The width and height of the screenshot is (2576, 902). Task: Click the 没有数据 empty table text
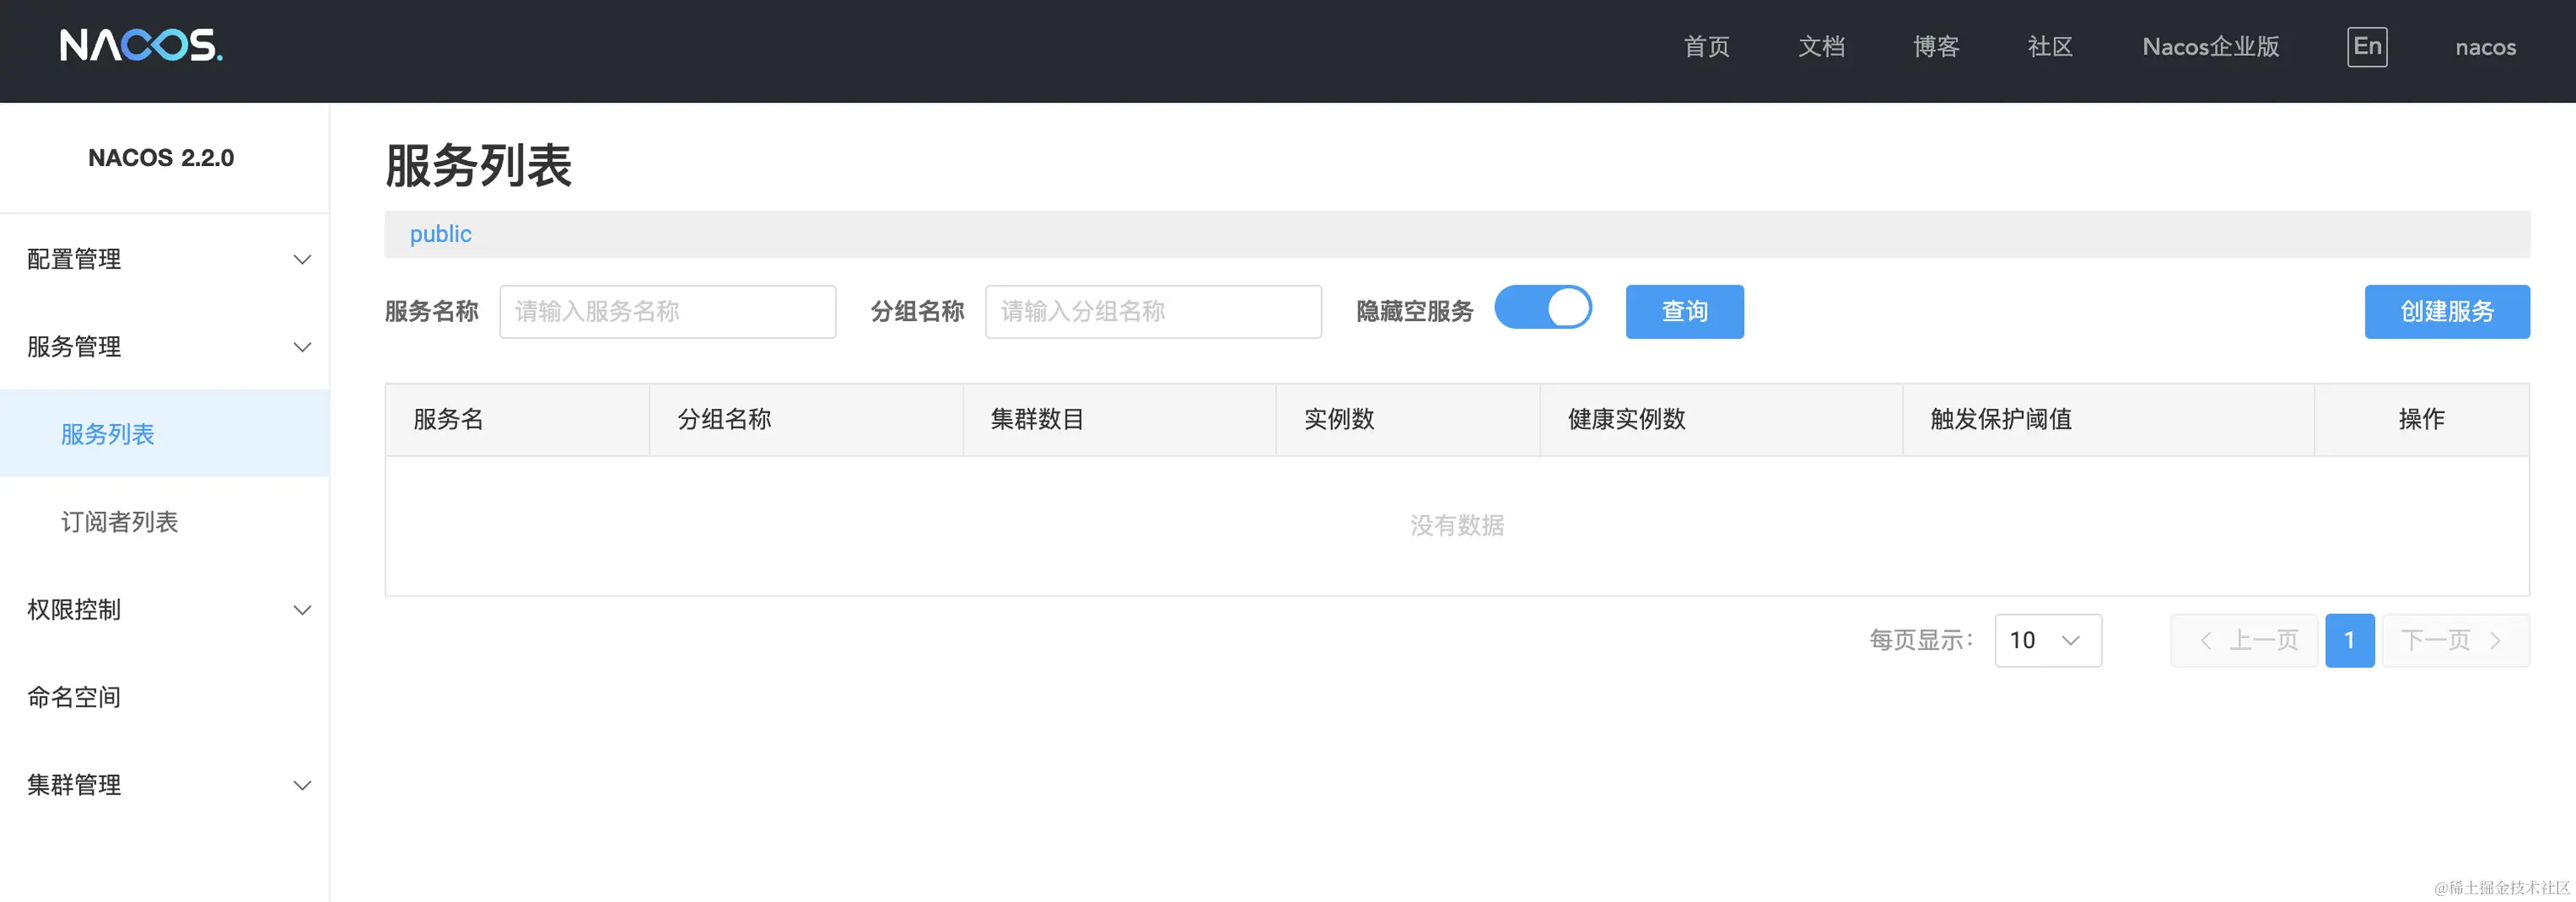[x=1457, y=526]
